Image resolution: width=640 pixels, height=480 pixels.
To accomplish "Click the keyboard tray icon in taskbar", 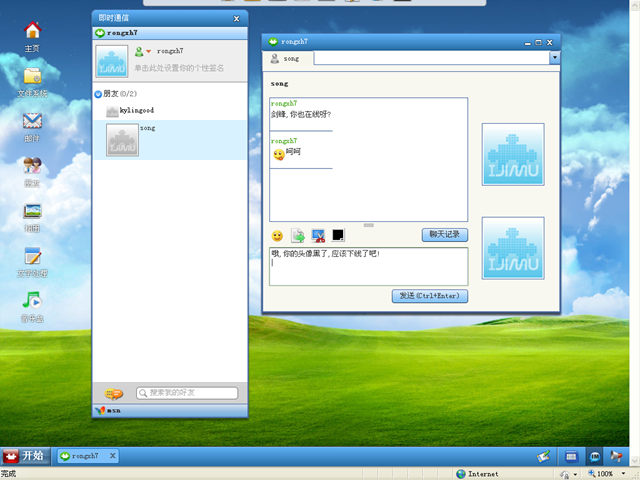I will point(571,456).
